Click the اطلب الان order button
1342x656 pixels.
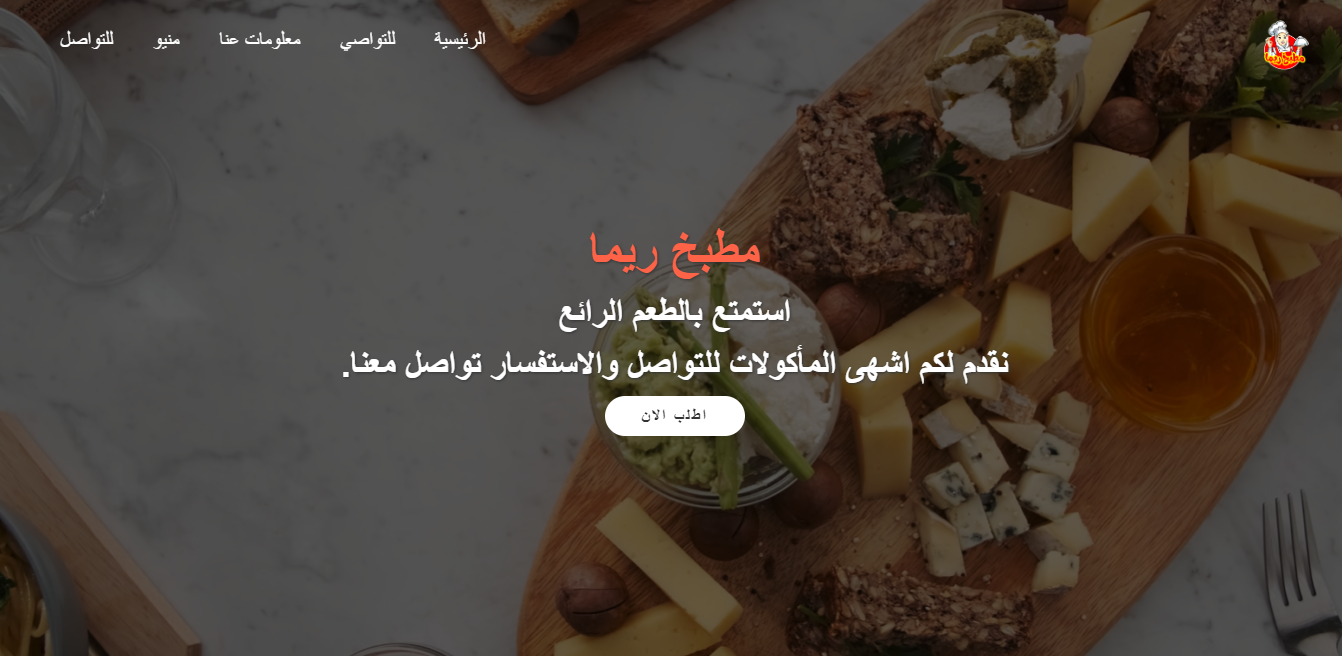click(675, 416)
